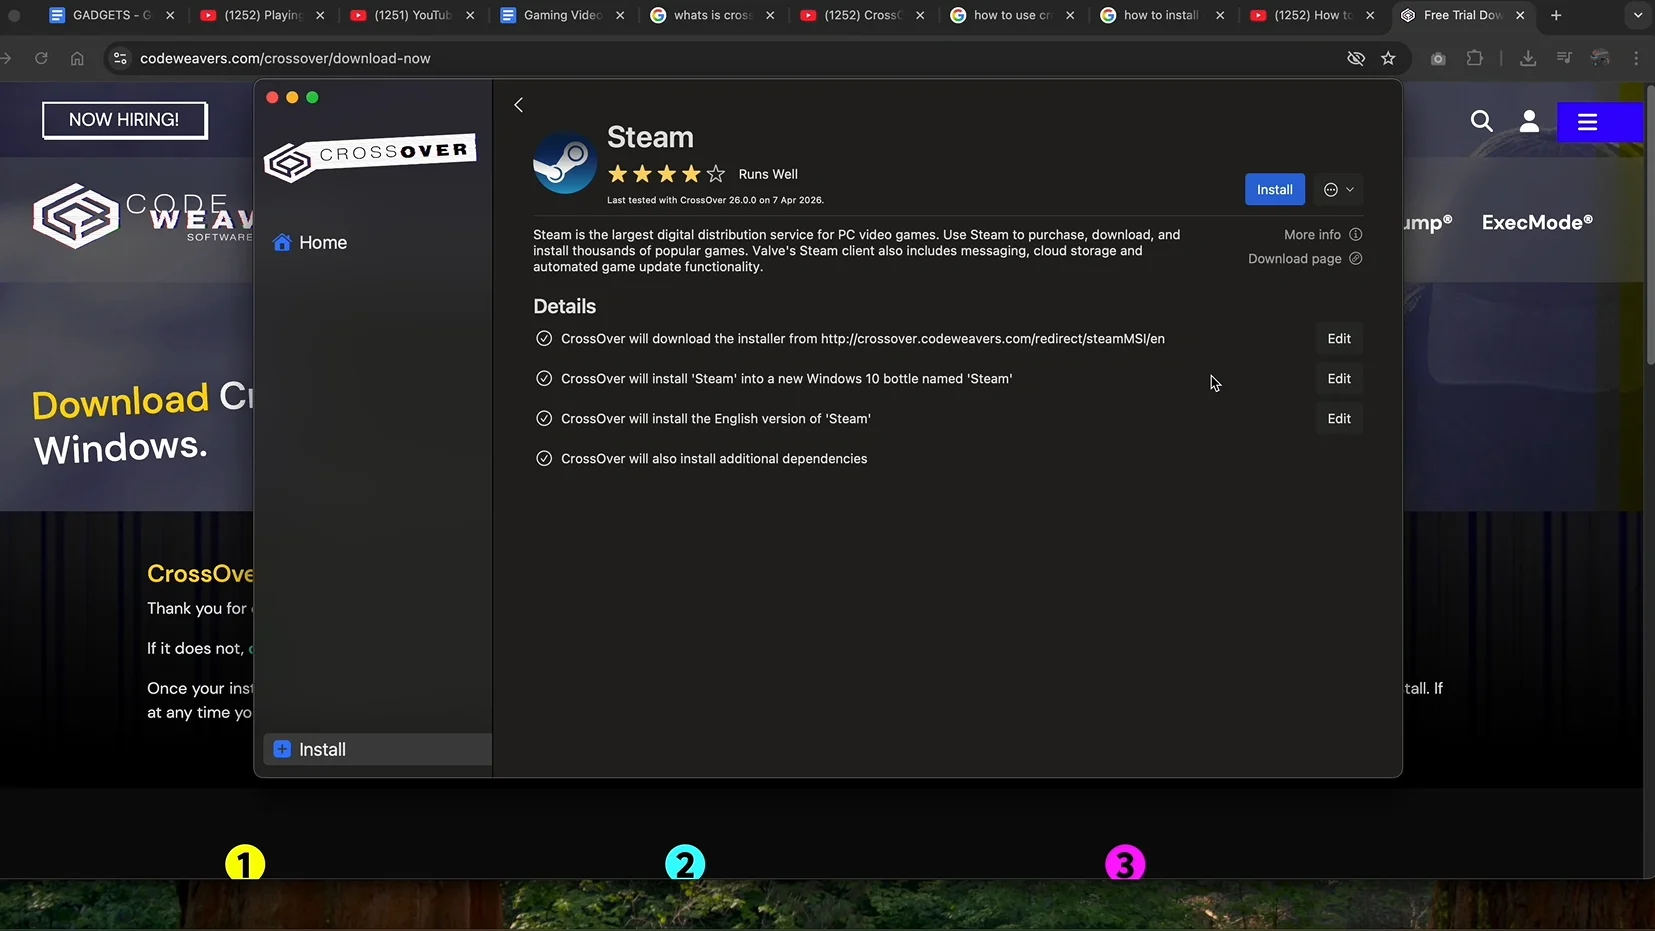1655x931 pixels.
Task: Click the user account icon near the hamburger menu
Action: click(1527, 122)
